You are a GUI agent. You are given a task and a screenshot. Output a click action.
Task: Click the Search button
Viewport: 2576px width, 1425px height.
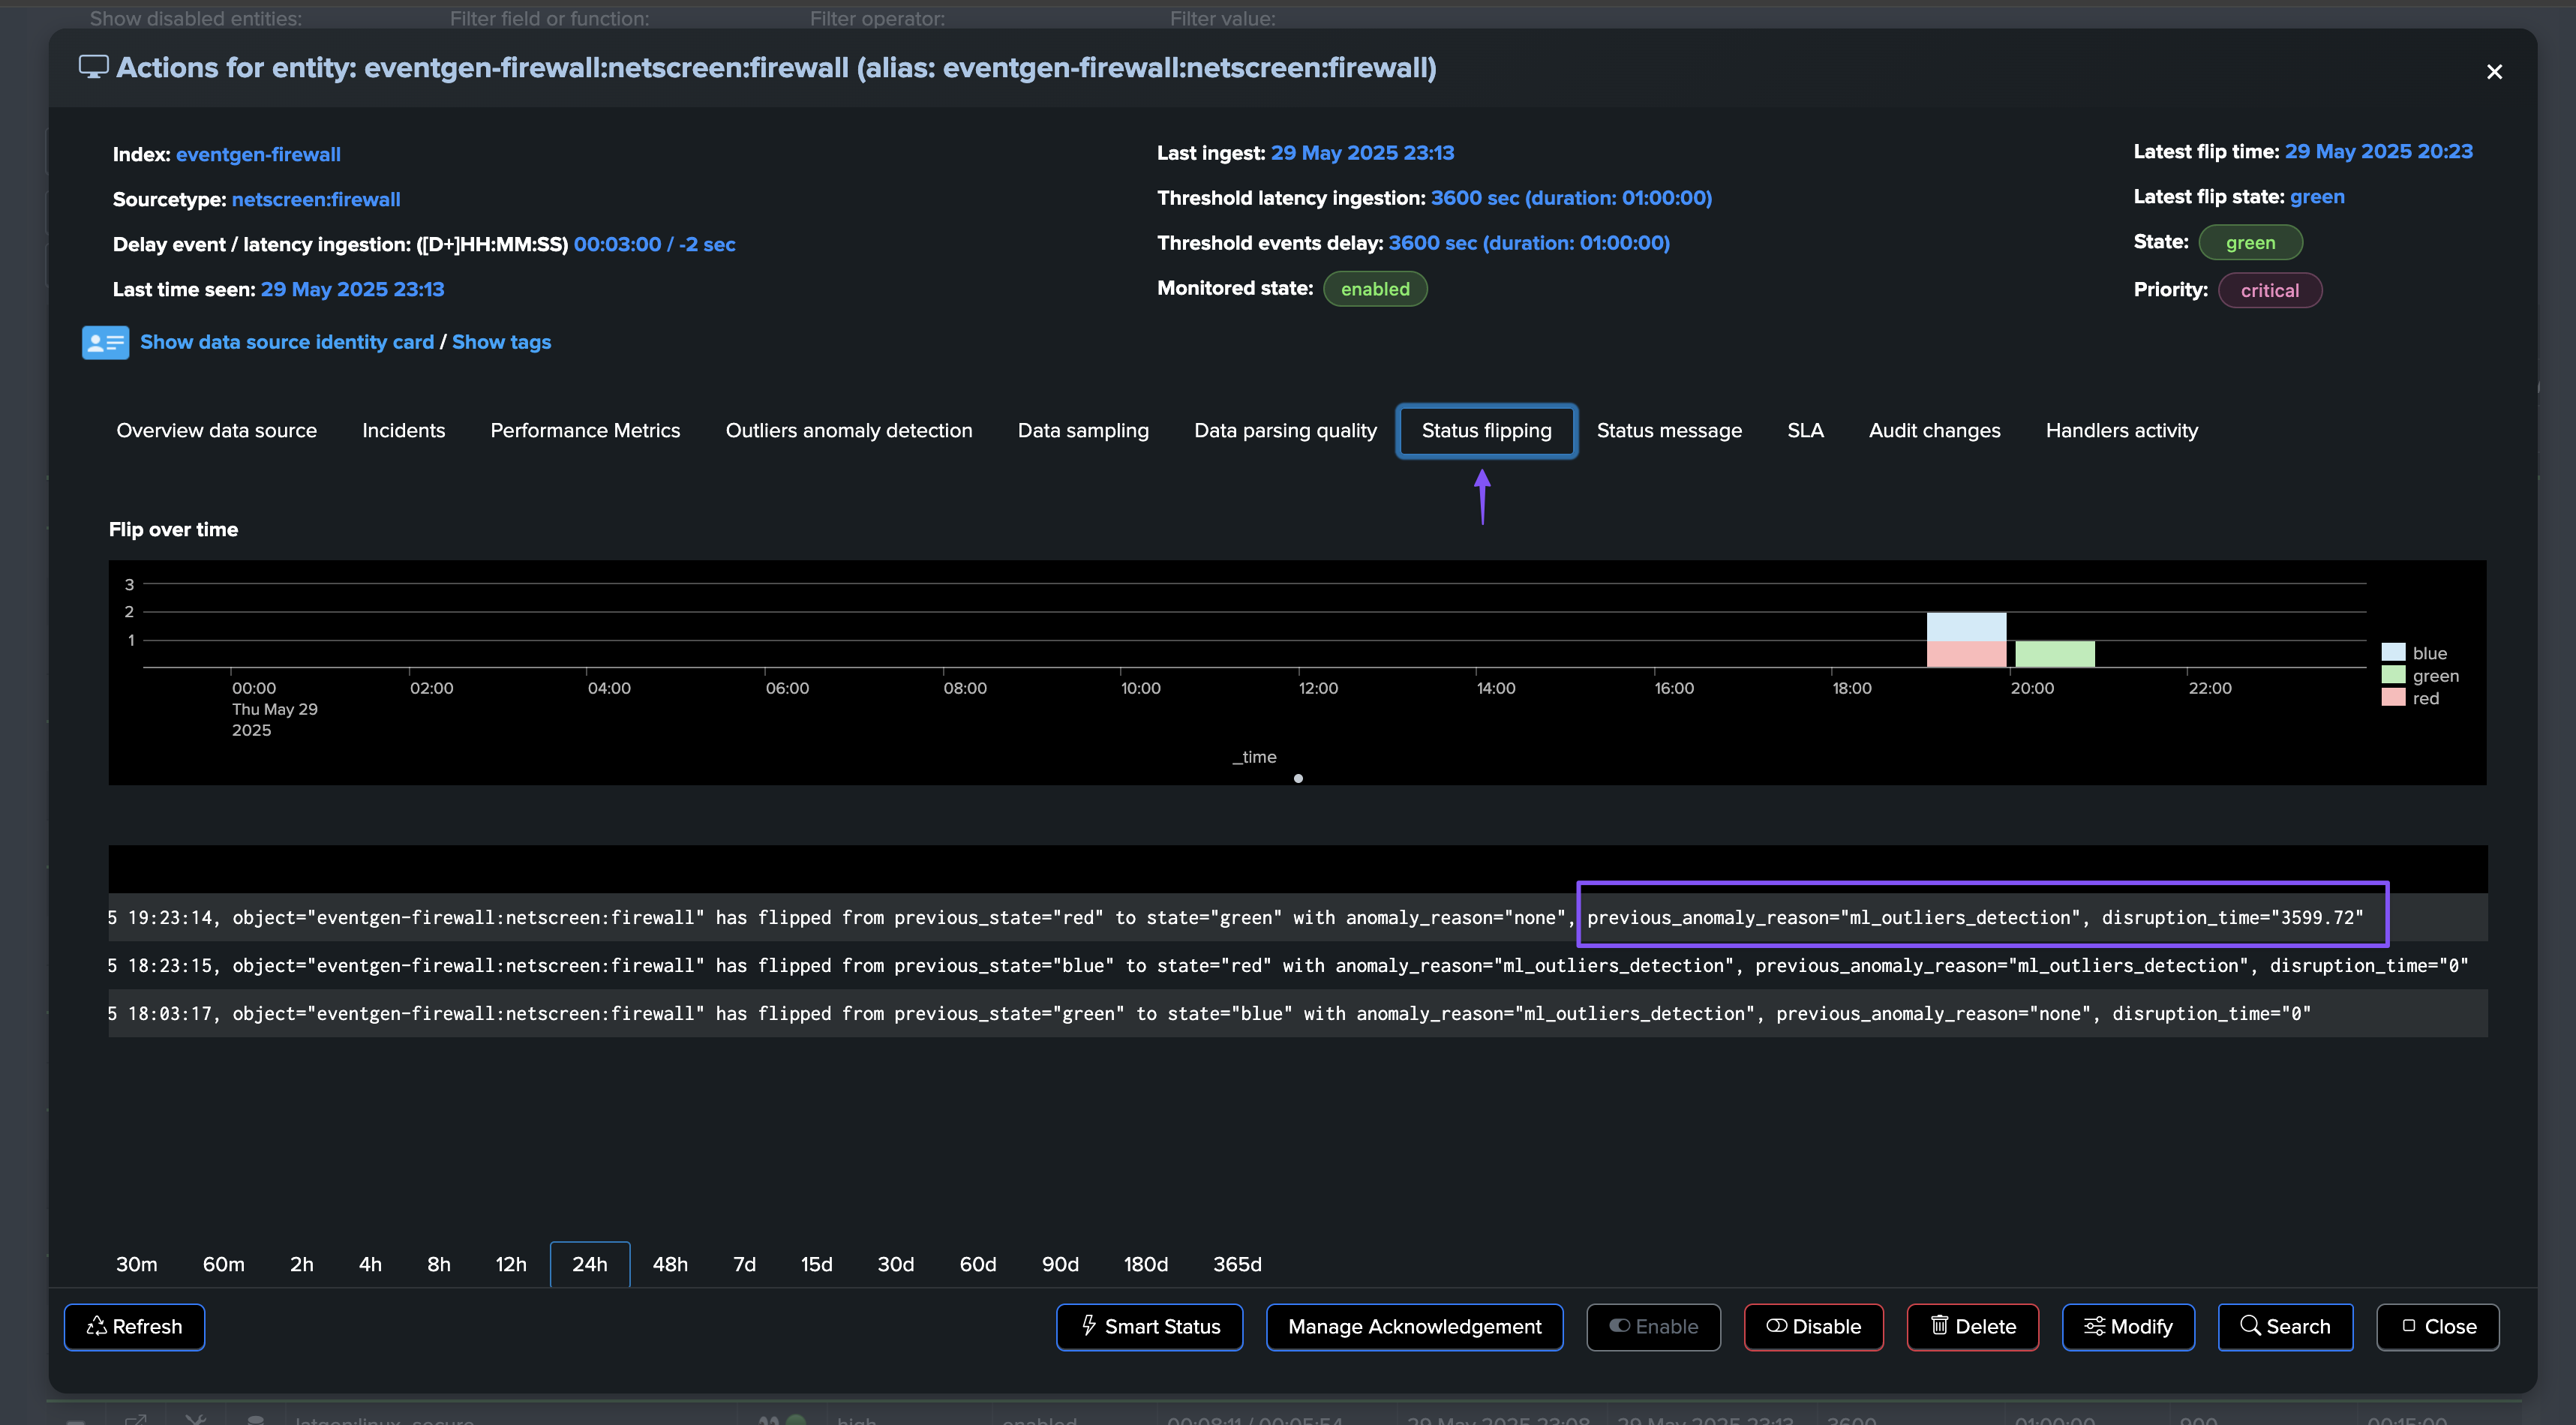[x=2284, y=1326]
